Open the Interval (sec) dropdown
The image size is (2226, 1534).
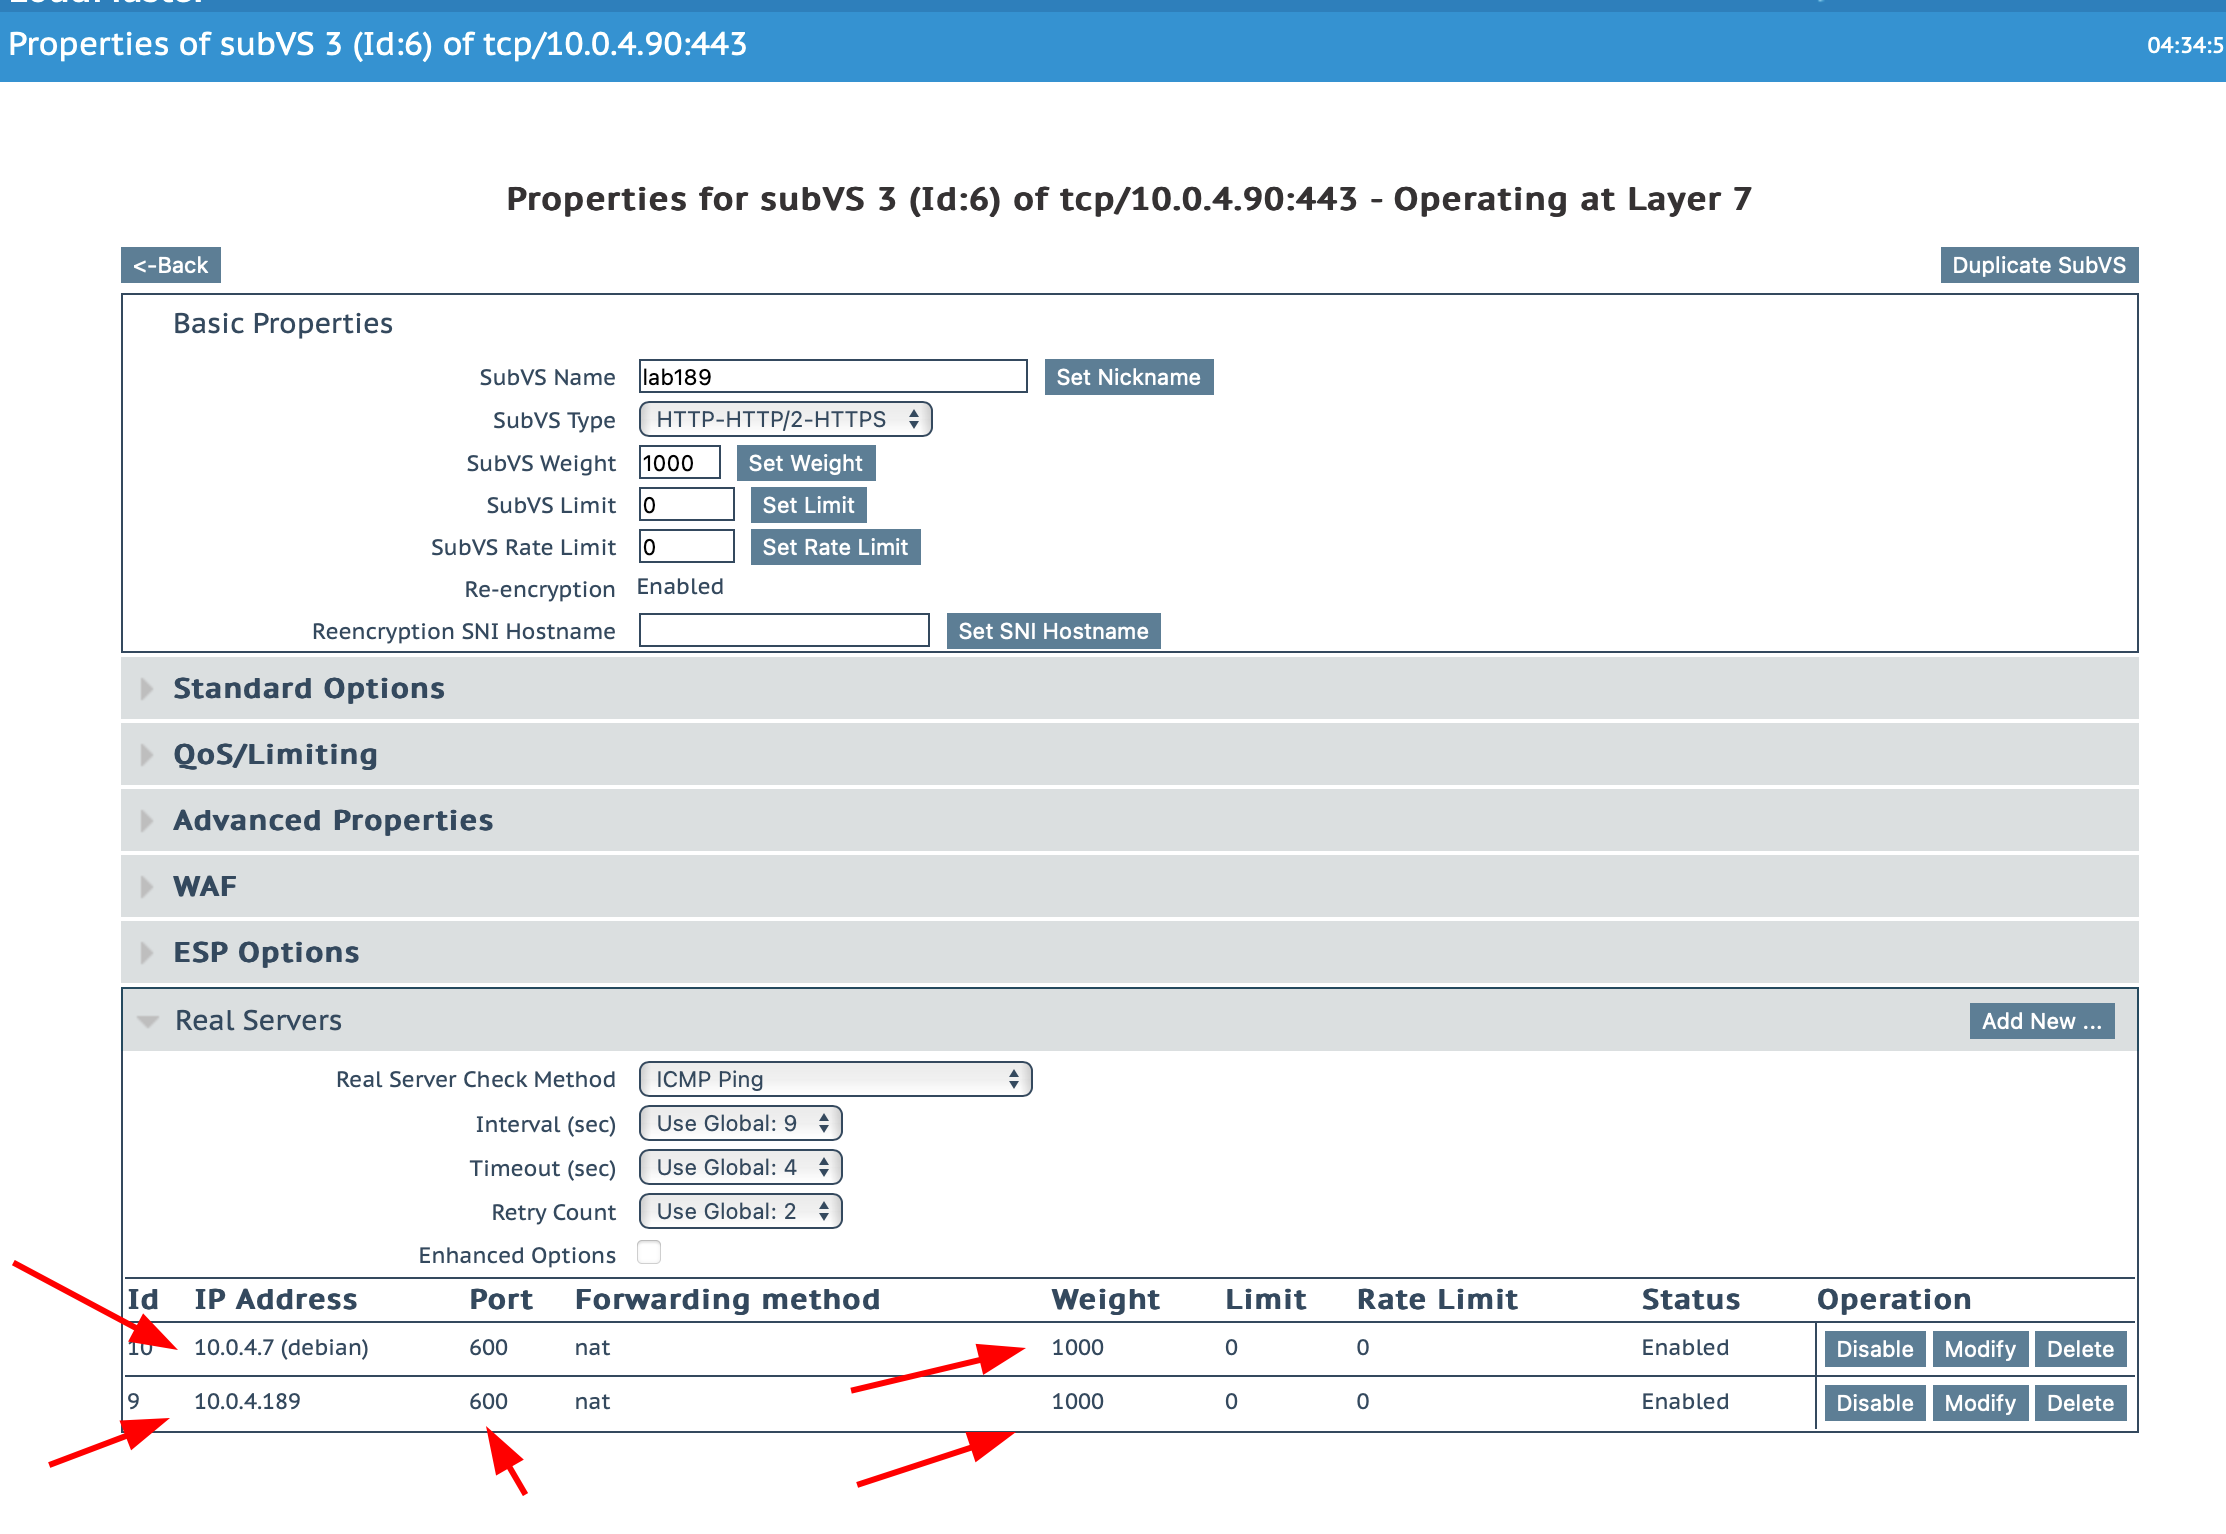pos(740,1123)
